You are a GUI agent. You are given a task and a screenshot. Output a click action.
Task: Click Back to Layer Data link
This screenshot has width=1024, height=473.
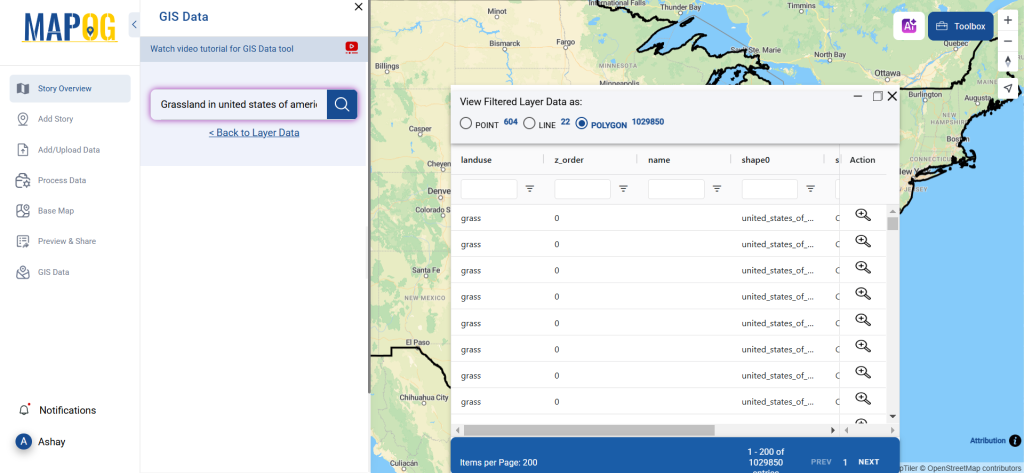[x=254, y=132]
